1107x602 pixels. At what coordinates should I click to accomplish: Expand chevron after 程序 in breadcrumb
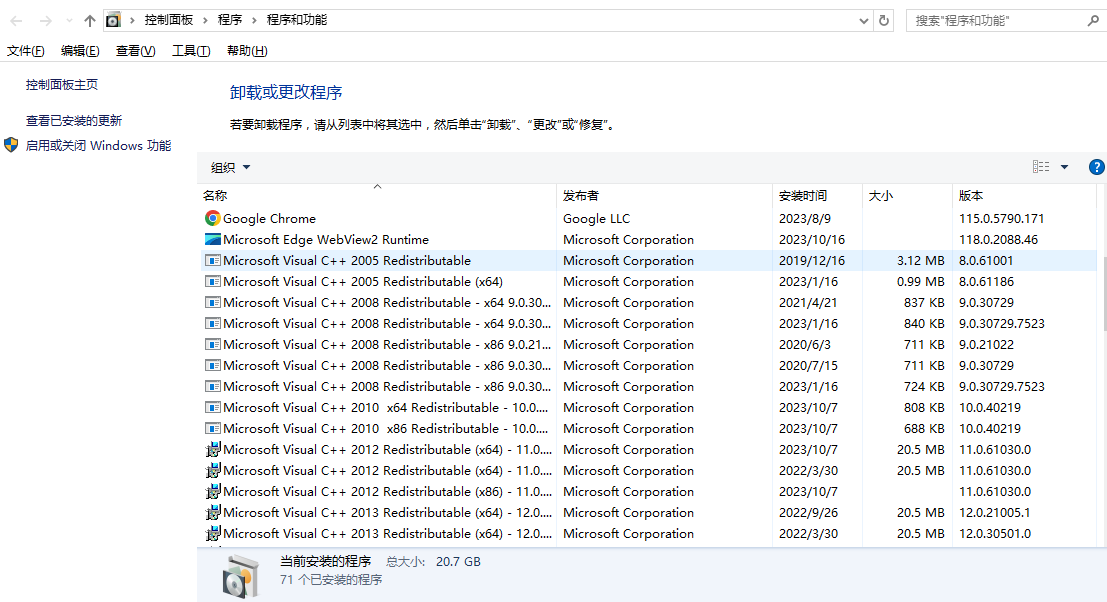254,20
